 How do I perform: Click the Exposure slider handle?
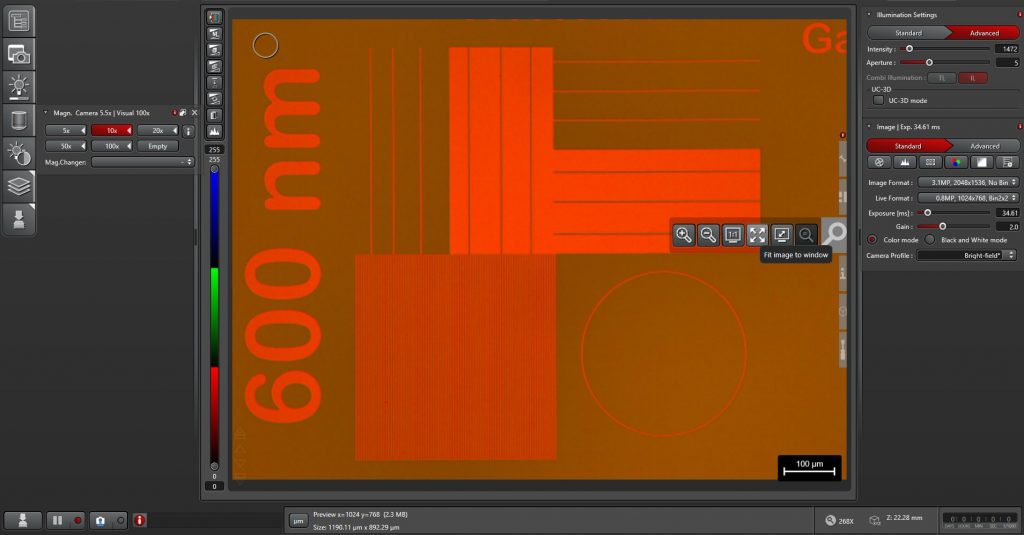coord(928,212)
